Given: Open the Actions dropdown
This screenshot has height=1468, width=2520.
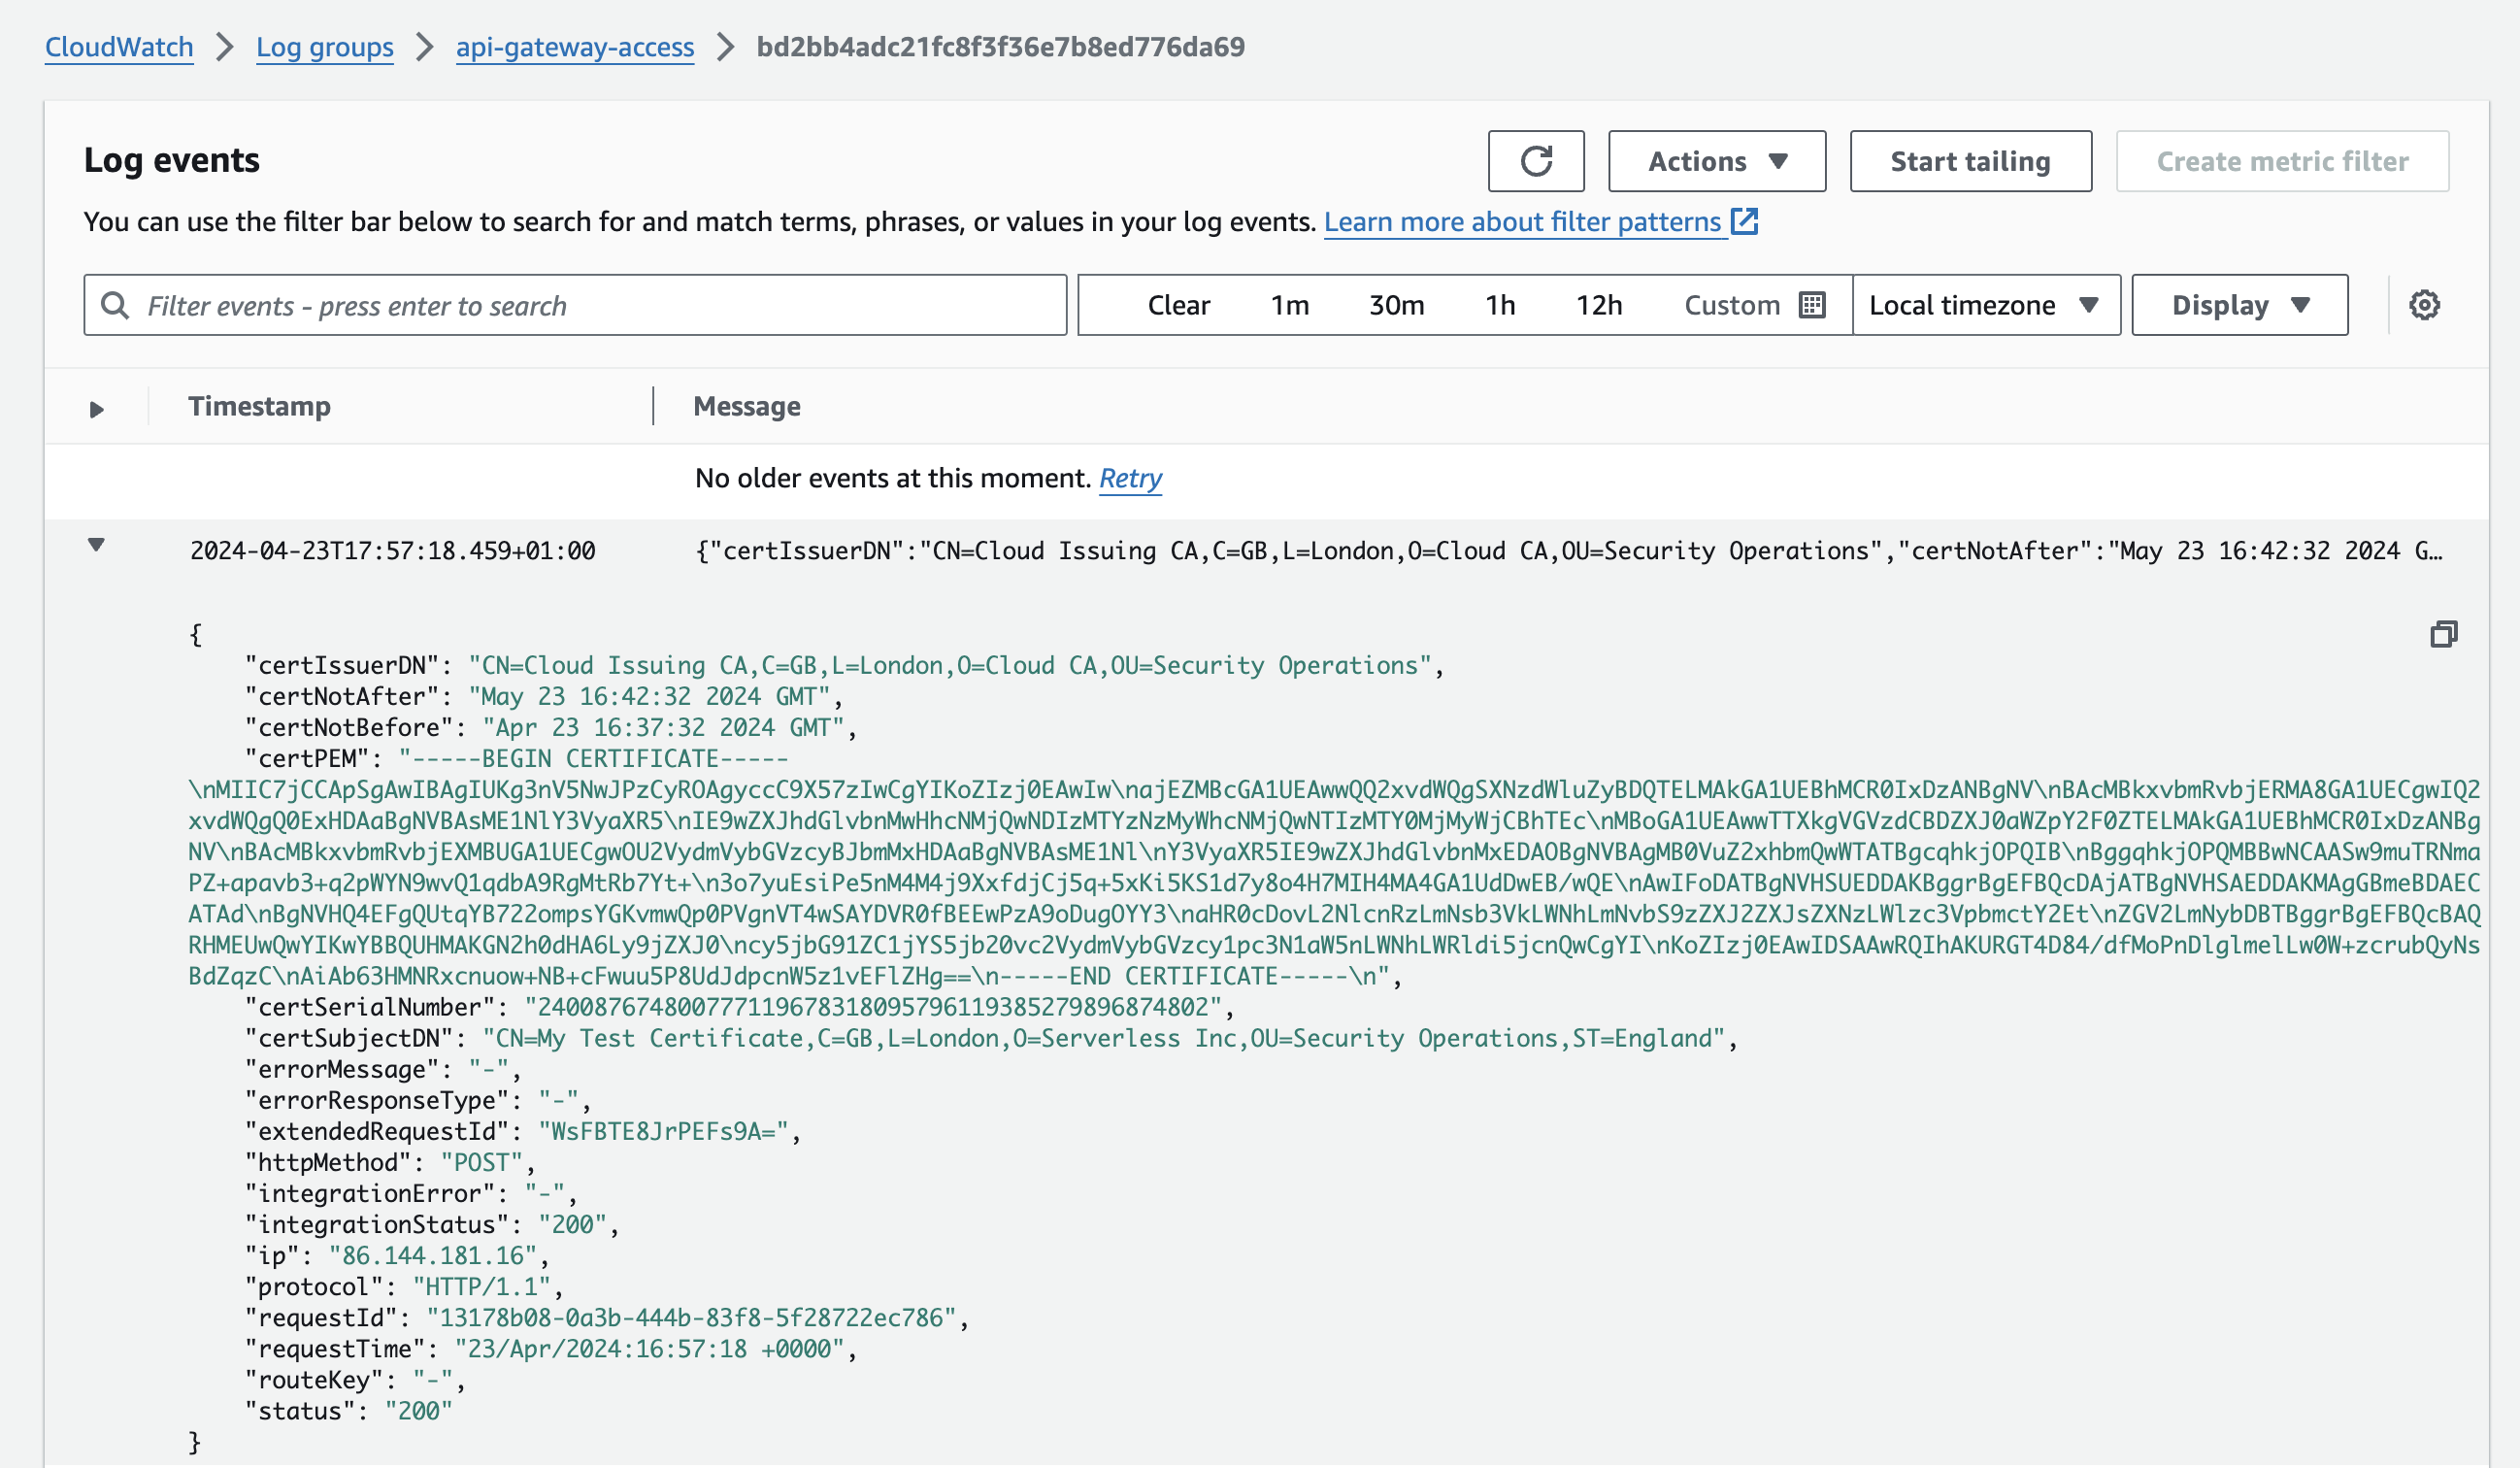Looking at the screenshot, I should pyautogui.click(x=1716, y=161).
